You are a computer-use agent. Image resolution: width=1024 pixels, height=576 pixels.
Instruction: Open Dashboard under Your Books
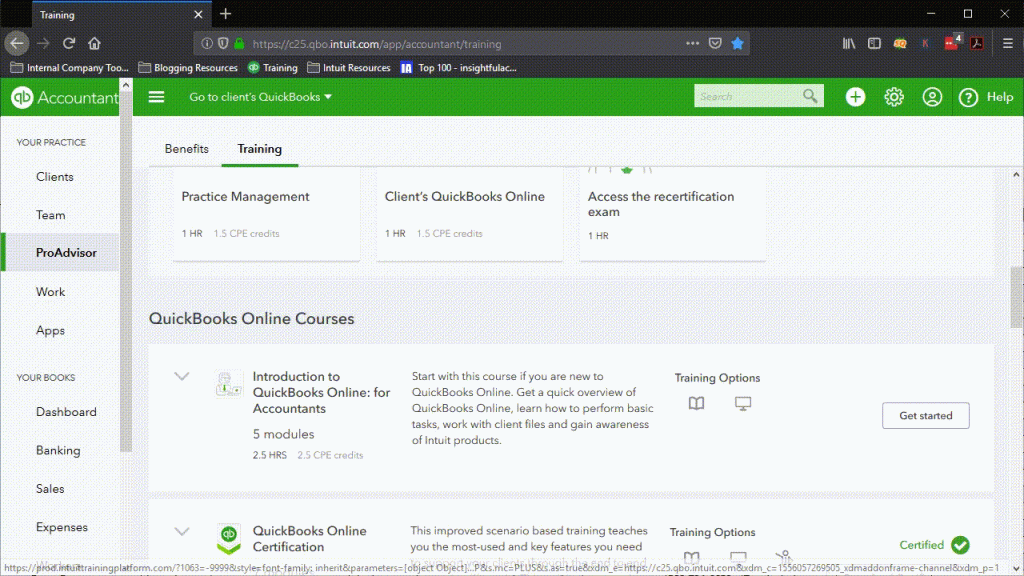click(x=66, y=412)
